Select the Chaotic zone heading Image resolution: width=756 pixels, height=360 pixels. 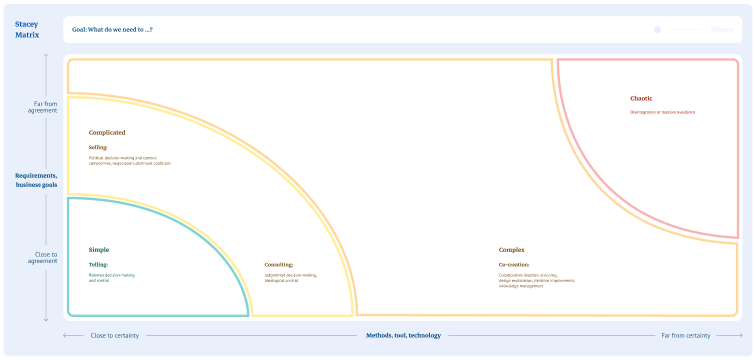pyautogui.click(x=641, y=99)
